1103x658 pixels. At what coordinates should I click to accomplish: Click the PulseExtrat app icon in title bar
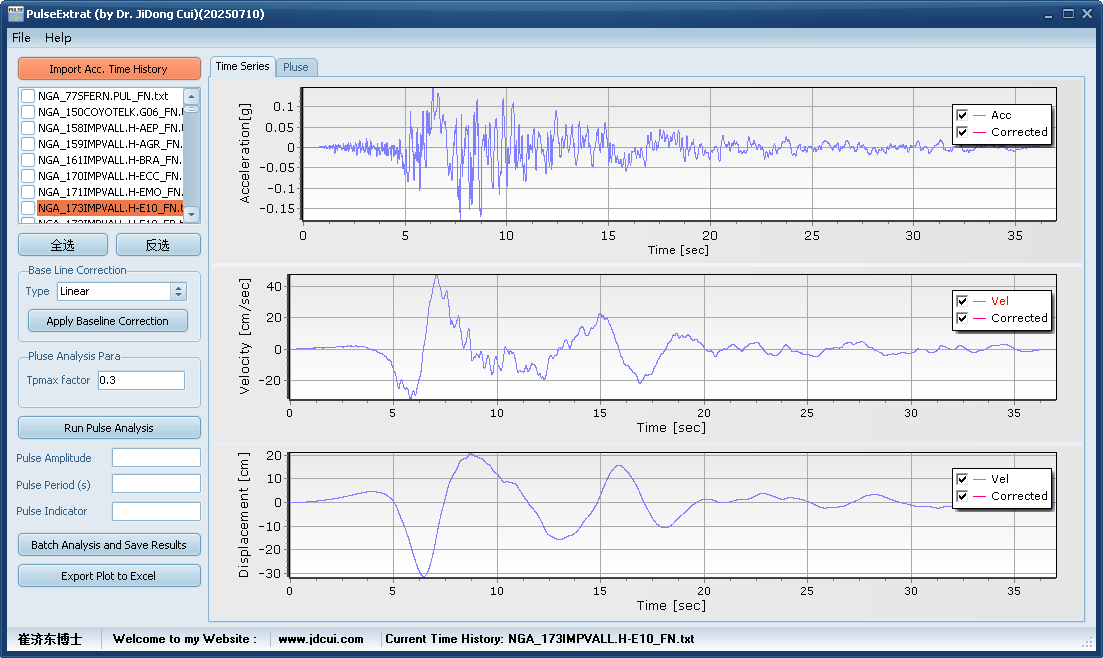point(13,14)
